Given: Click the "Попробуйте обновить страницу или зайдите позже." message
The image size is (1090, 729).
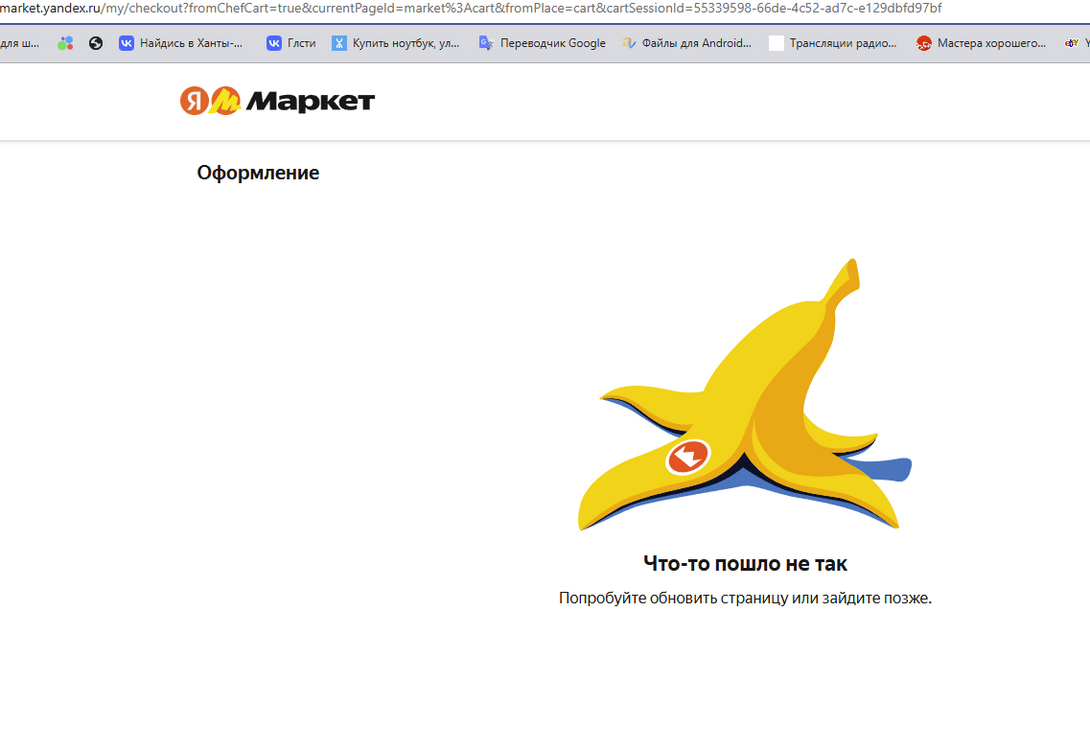Looking at the screenshot, I should point(745,598).
